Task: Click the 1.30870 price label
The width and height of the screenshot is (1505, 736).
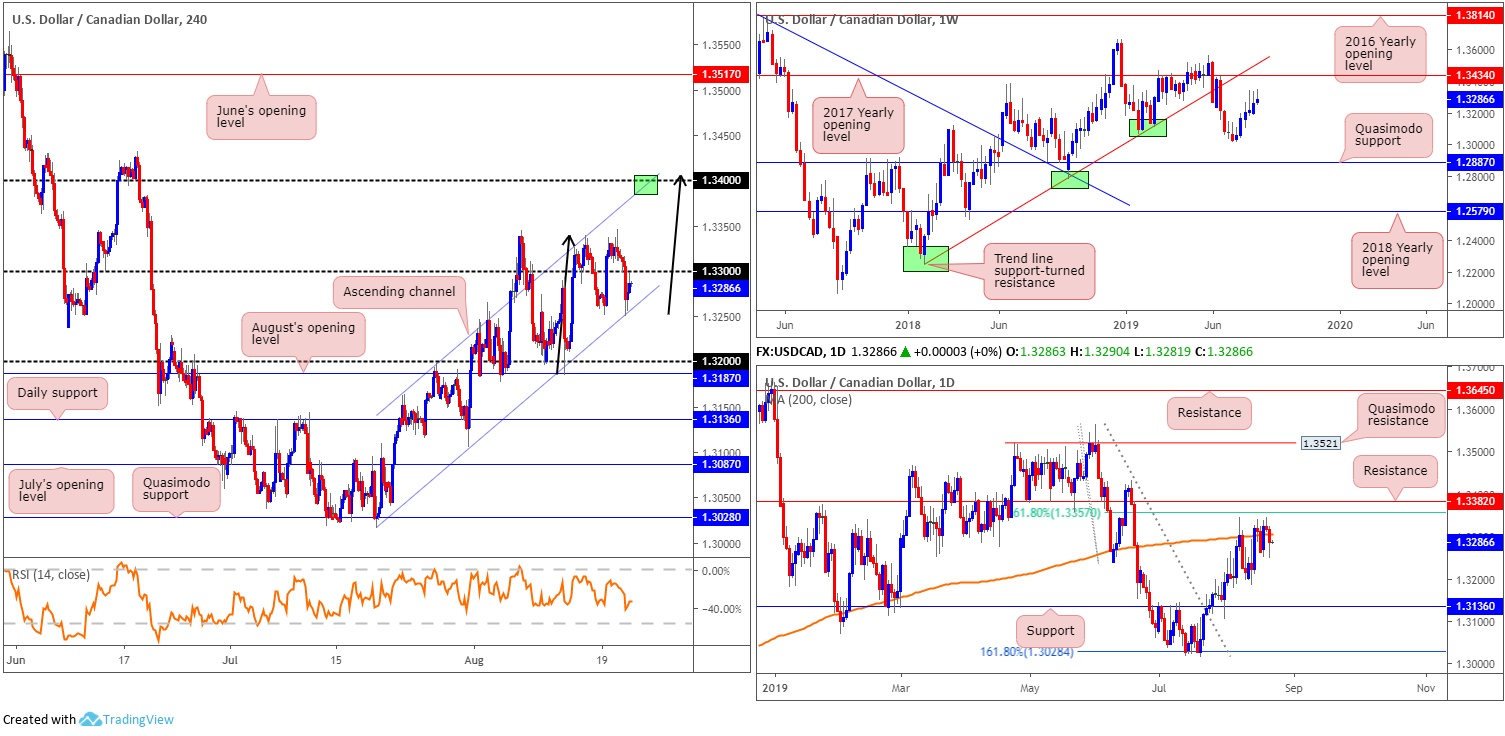Action: point(723,464)
